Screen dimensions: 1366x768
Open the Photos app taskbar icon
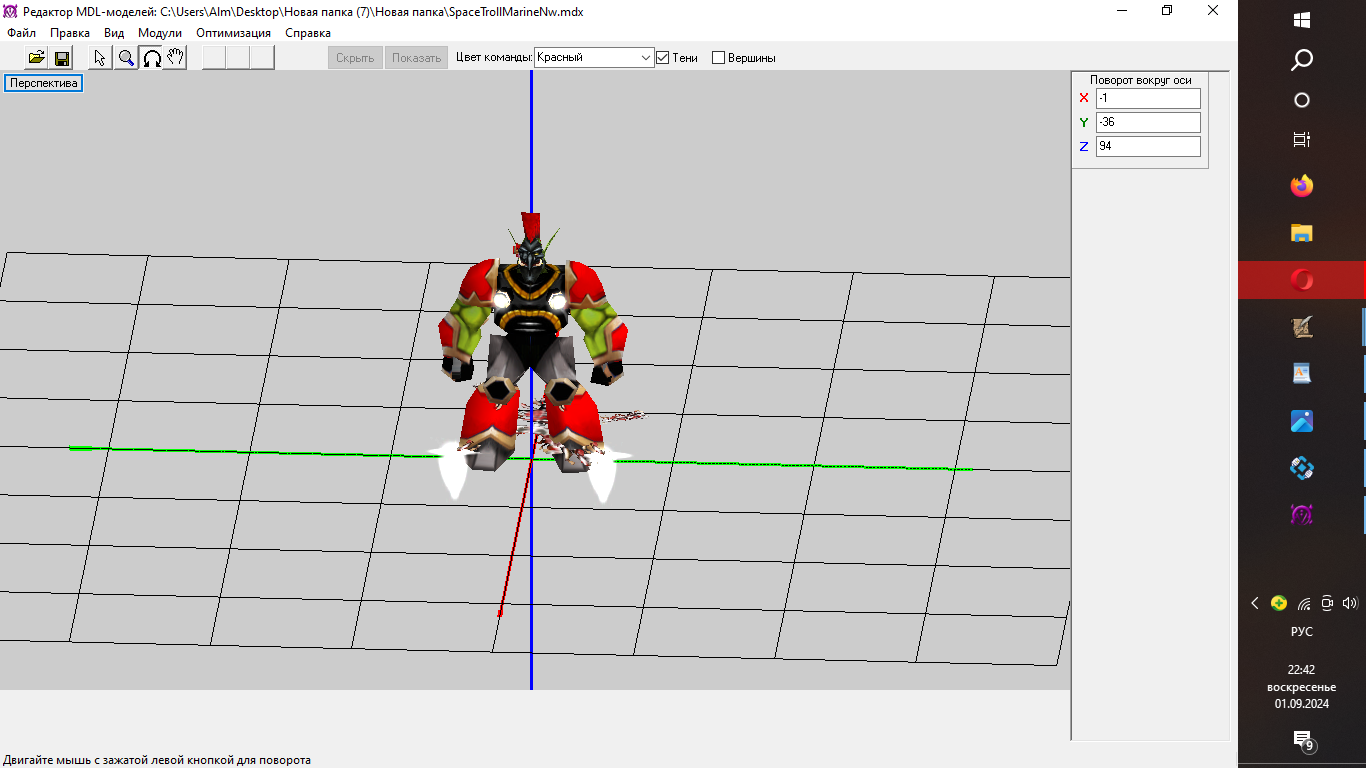pos(1302,421)
